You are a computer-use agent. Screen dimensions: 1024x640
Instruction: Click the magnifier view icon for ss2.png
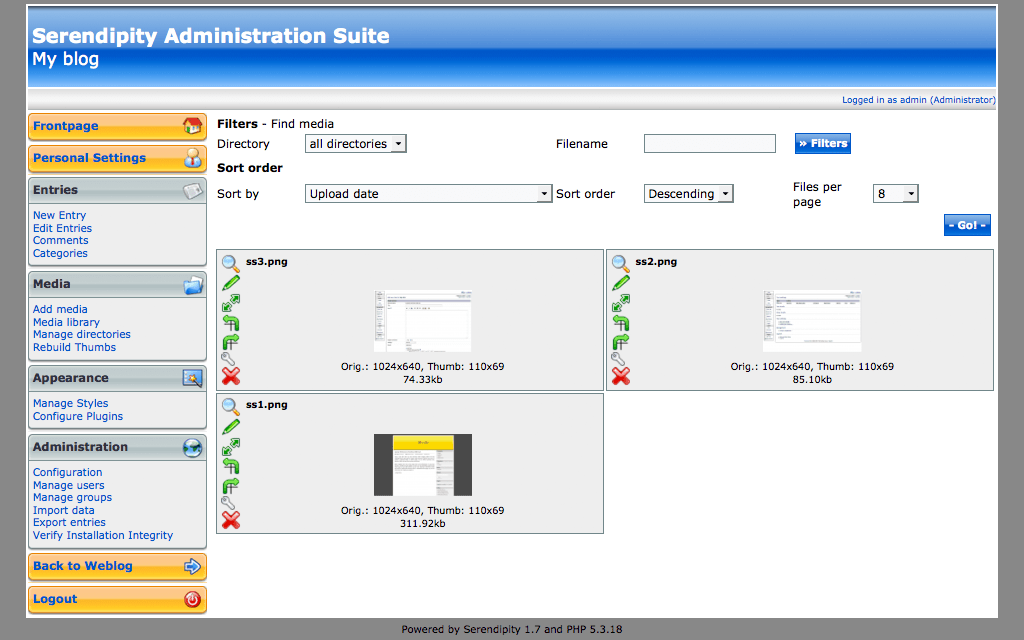pyautogui.click(x=620, y=264)
